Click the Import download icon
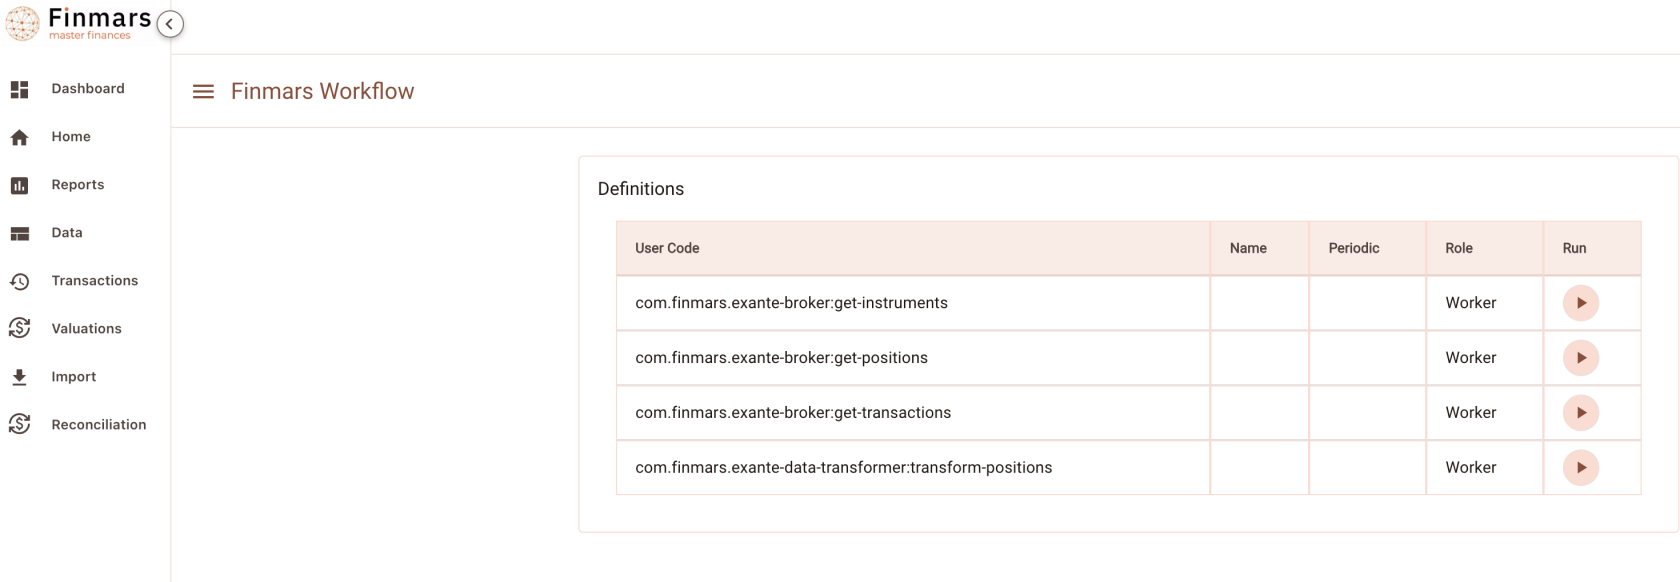The height and width of the screenshot is (582, 1680). click(x=19, y=377)
